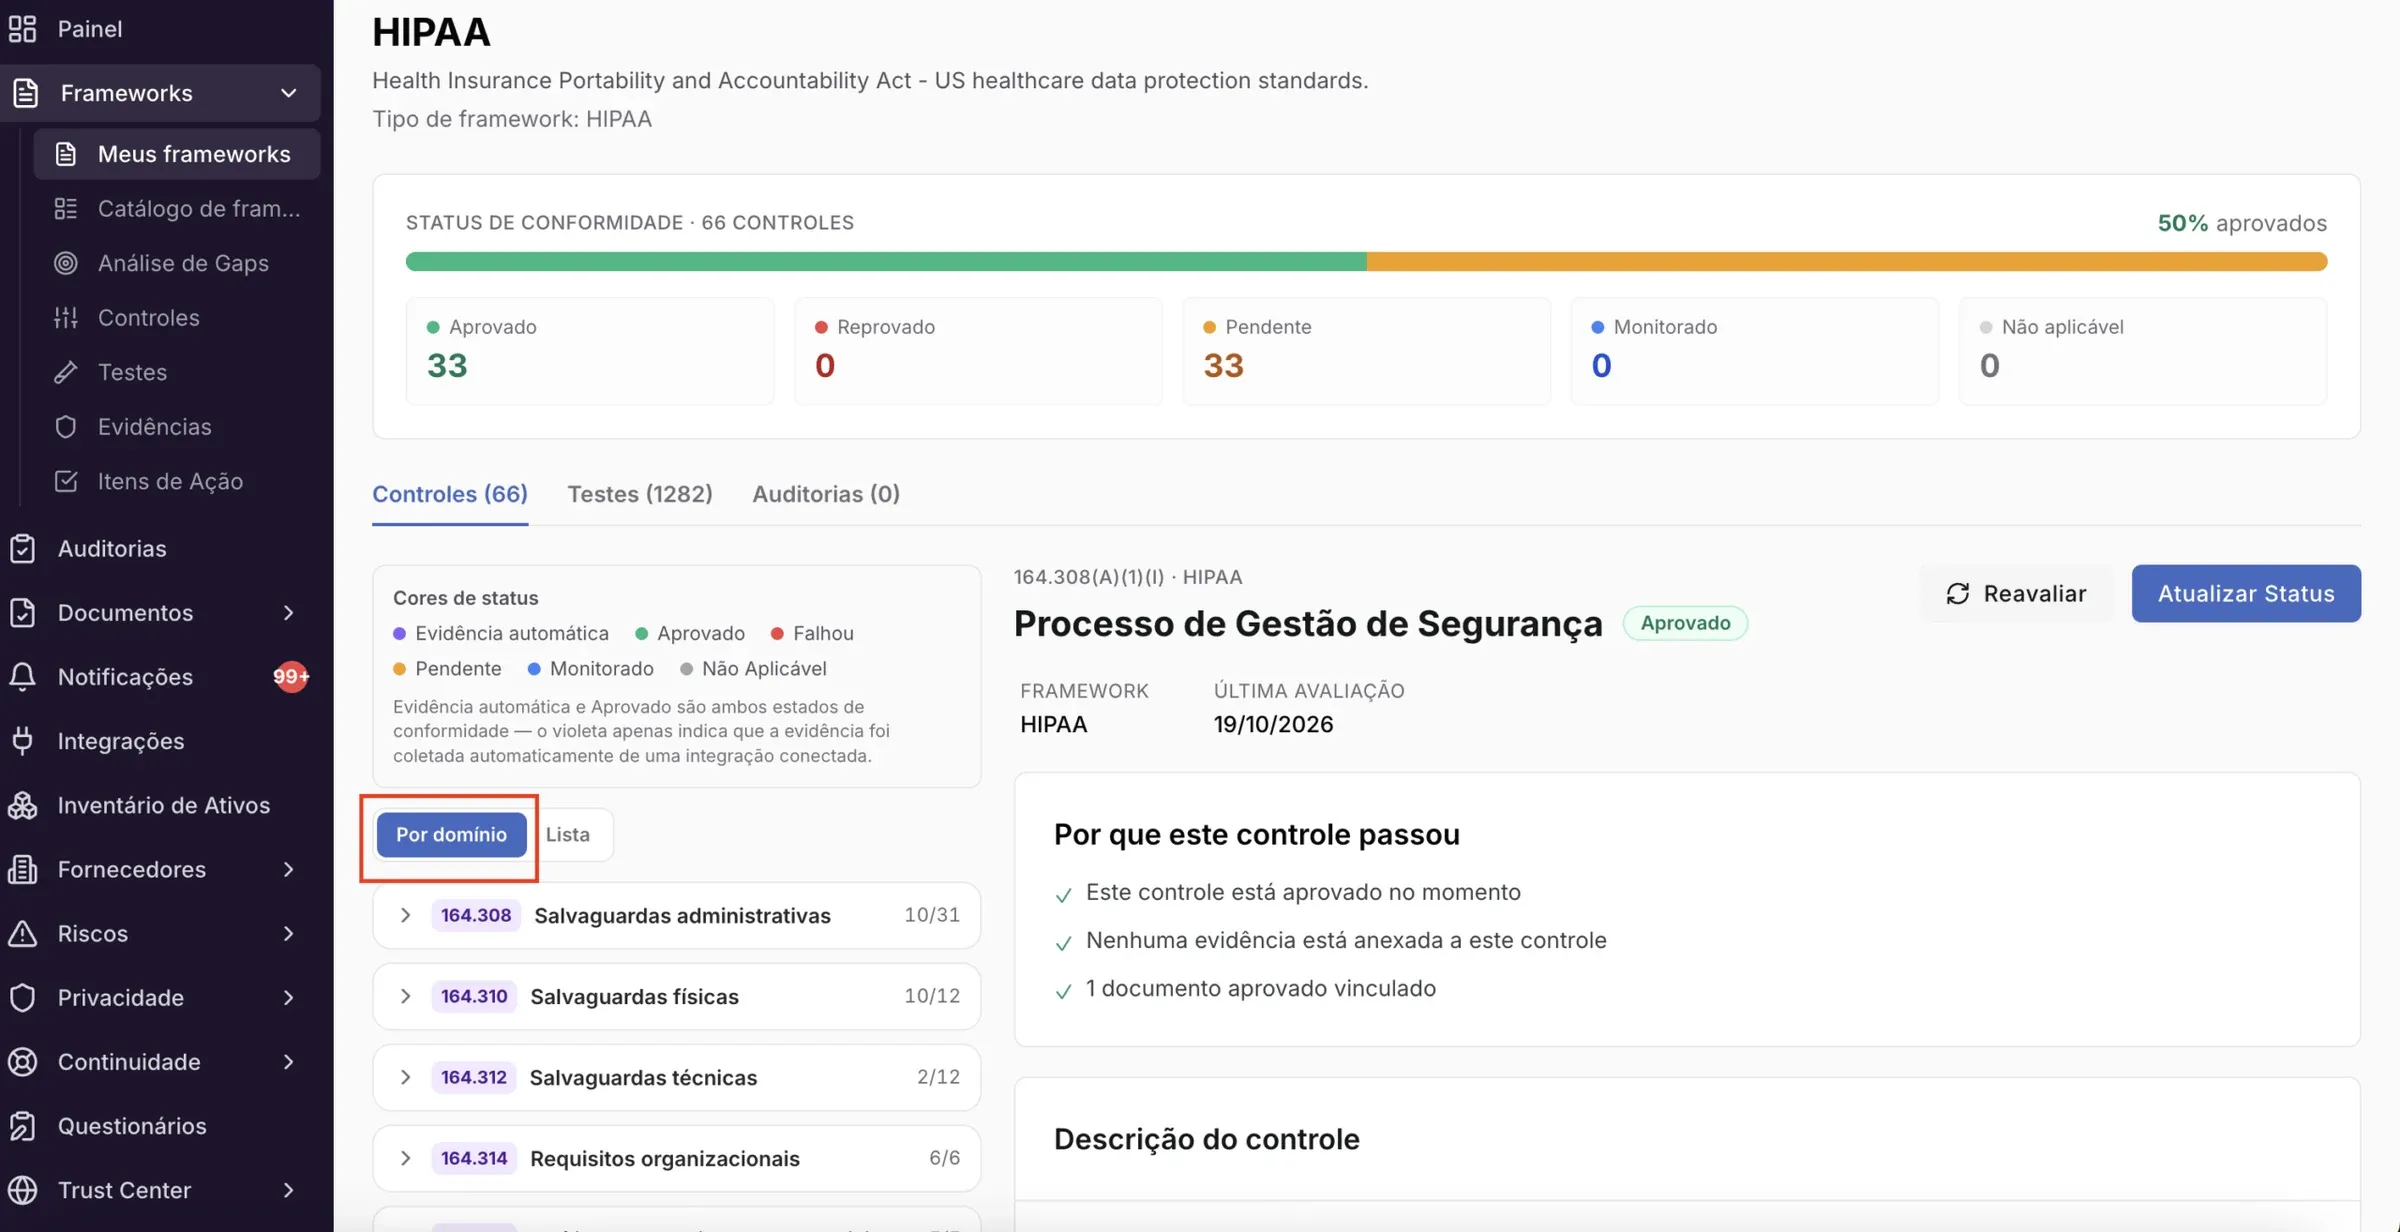Click the Inventário de Ativos cubes icon
The width and height of the screenshot is (2400, 1232).
pyautogui.click(x=23, y=805)
